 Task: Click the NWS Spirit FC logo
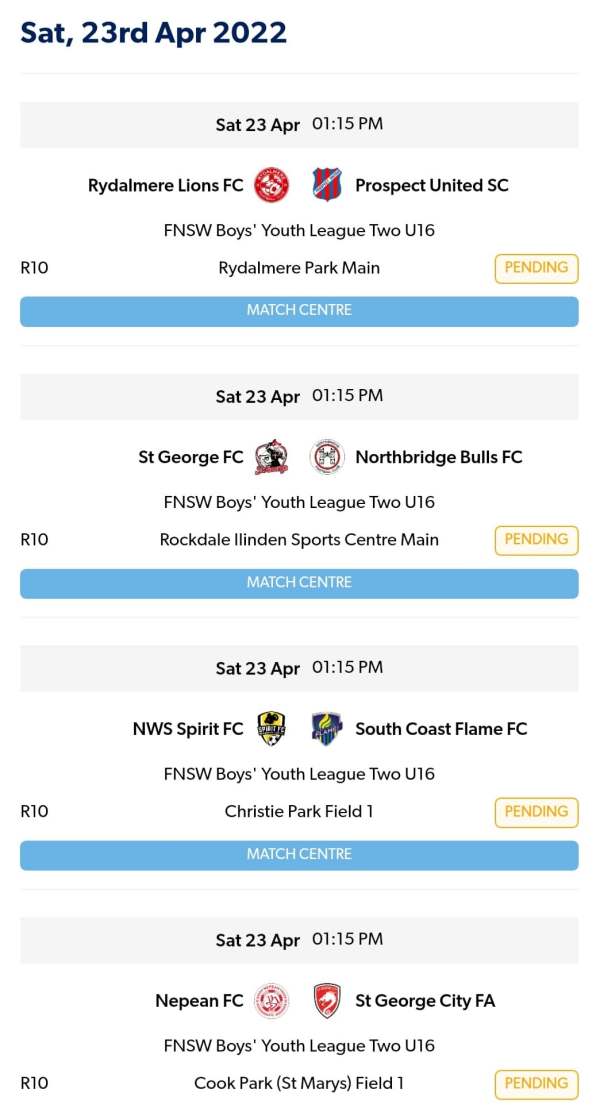coord(271,729)
